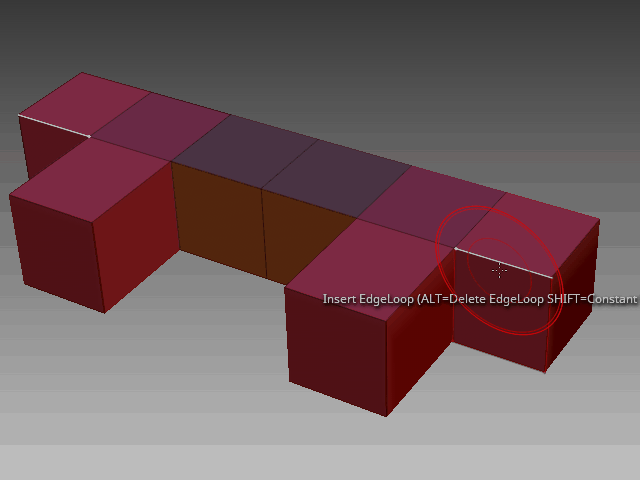Select the far-left top face of back row
Screen dimensions: 640x480
tap(85, 104)
